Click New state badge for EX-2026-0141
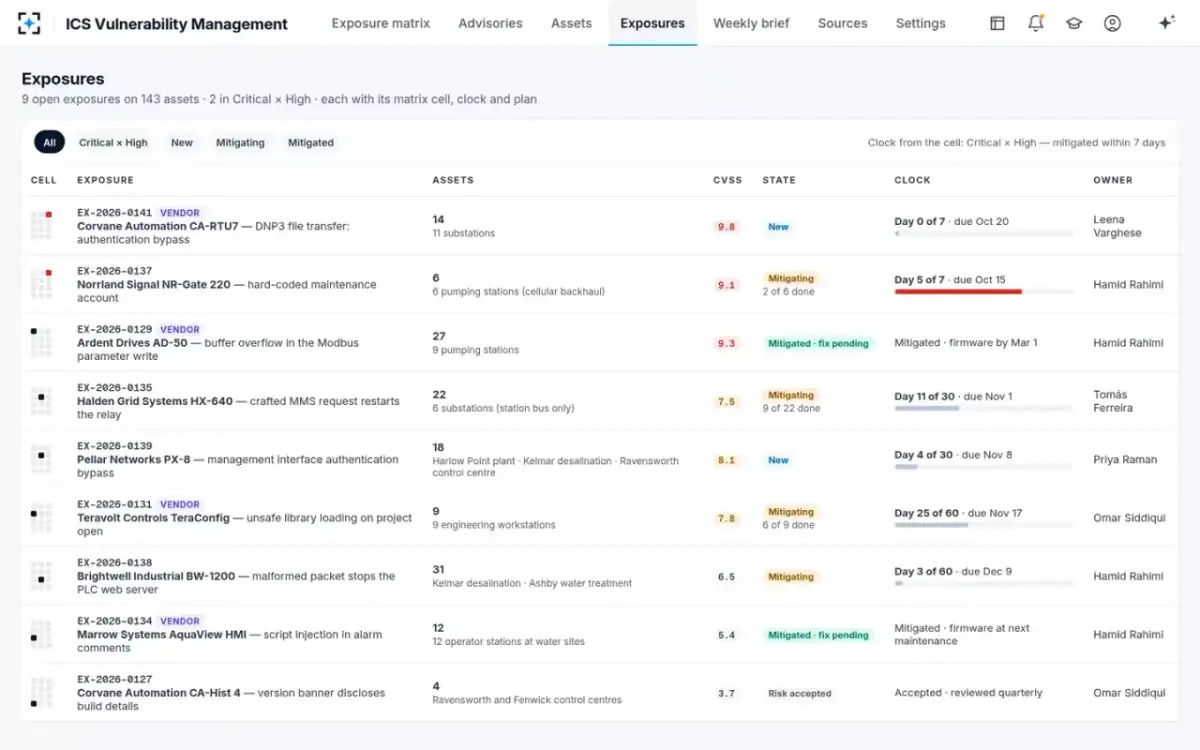This screenshot has width=1200, height=750. click(x=778, y=227)
